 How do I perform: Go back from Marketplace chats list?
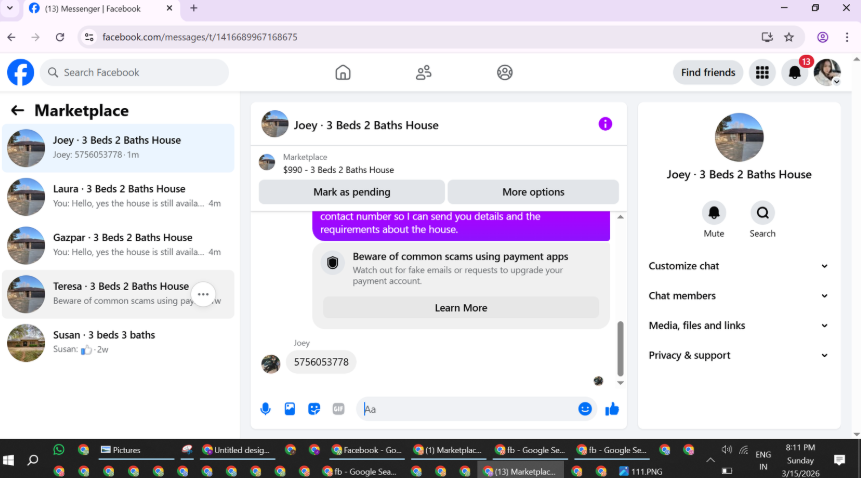coord(18,110)
